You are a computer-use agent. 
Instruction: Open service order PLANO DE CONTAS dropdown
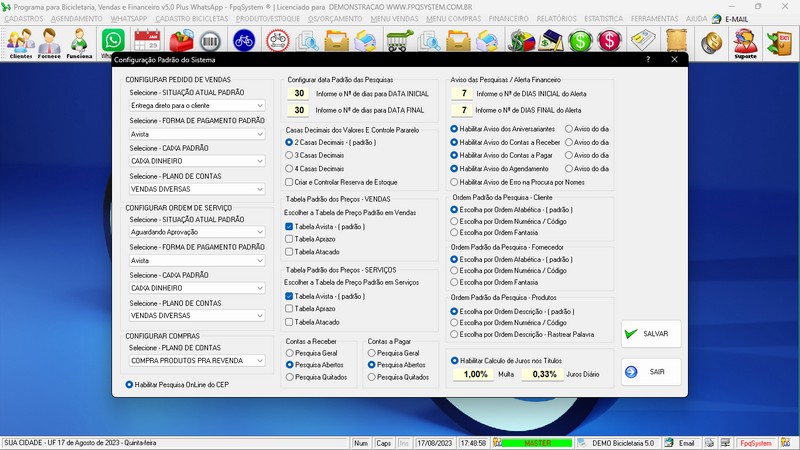click(x=197, y=315)
